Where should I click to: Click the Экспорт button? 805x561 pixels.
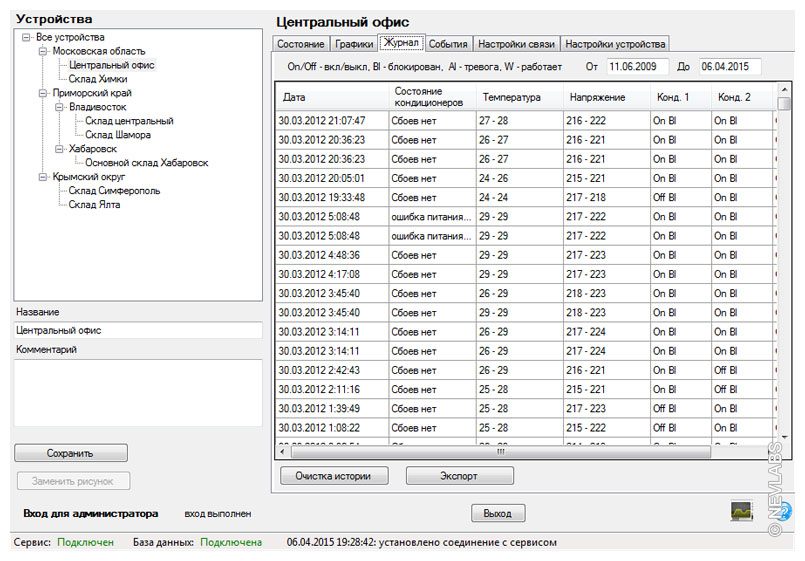pos(459,476)
